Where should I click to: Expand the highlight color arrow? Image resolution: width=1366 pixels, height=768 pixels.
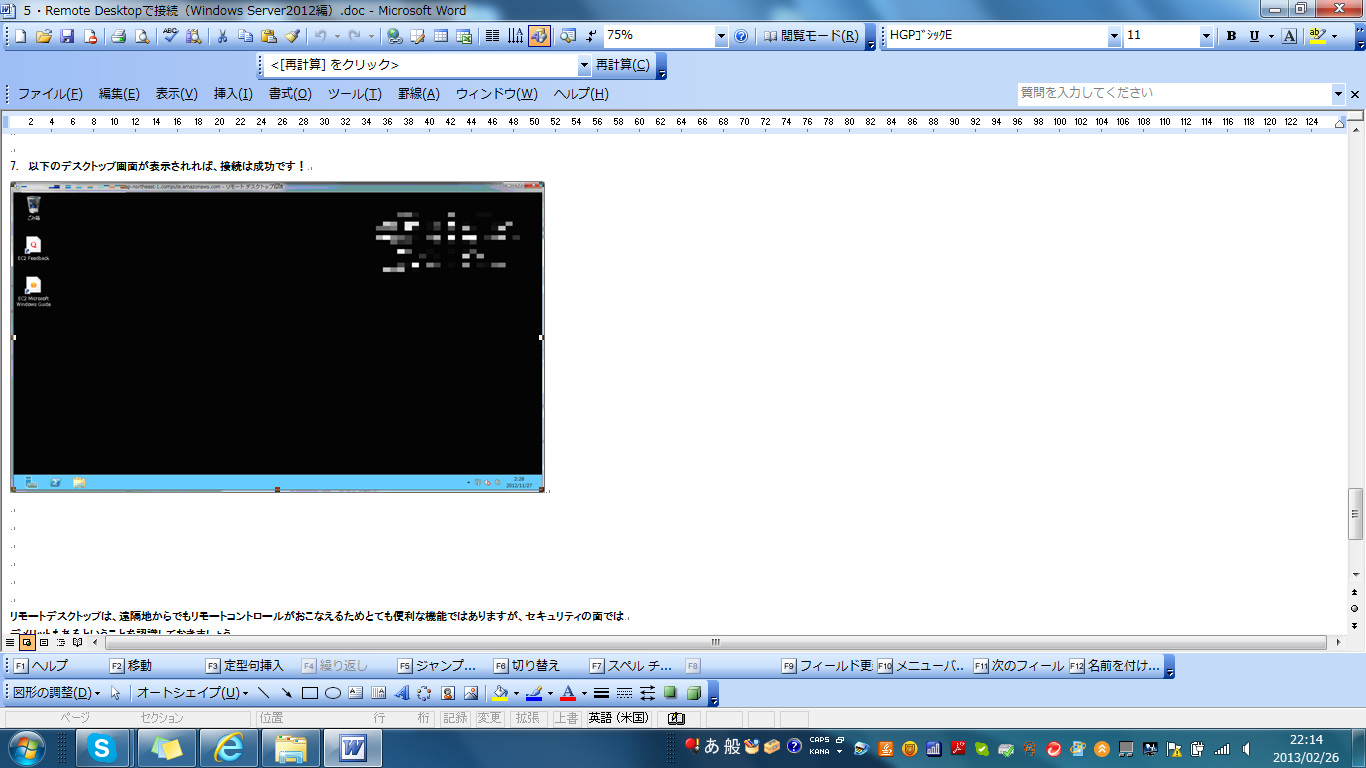click(1334, 36)
